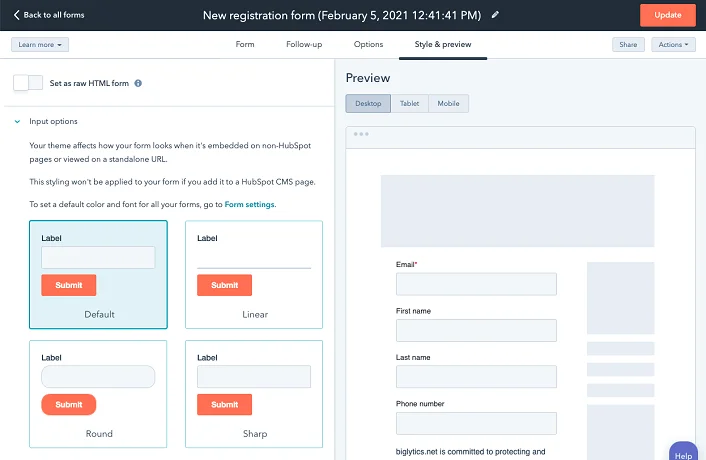Choose Mobile preview mode
The height and width of the screenshot is (460, 706).
(448, 104)
